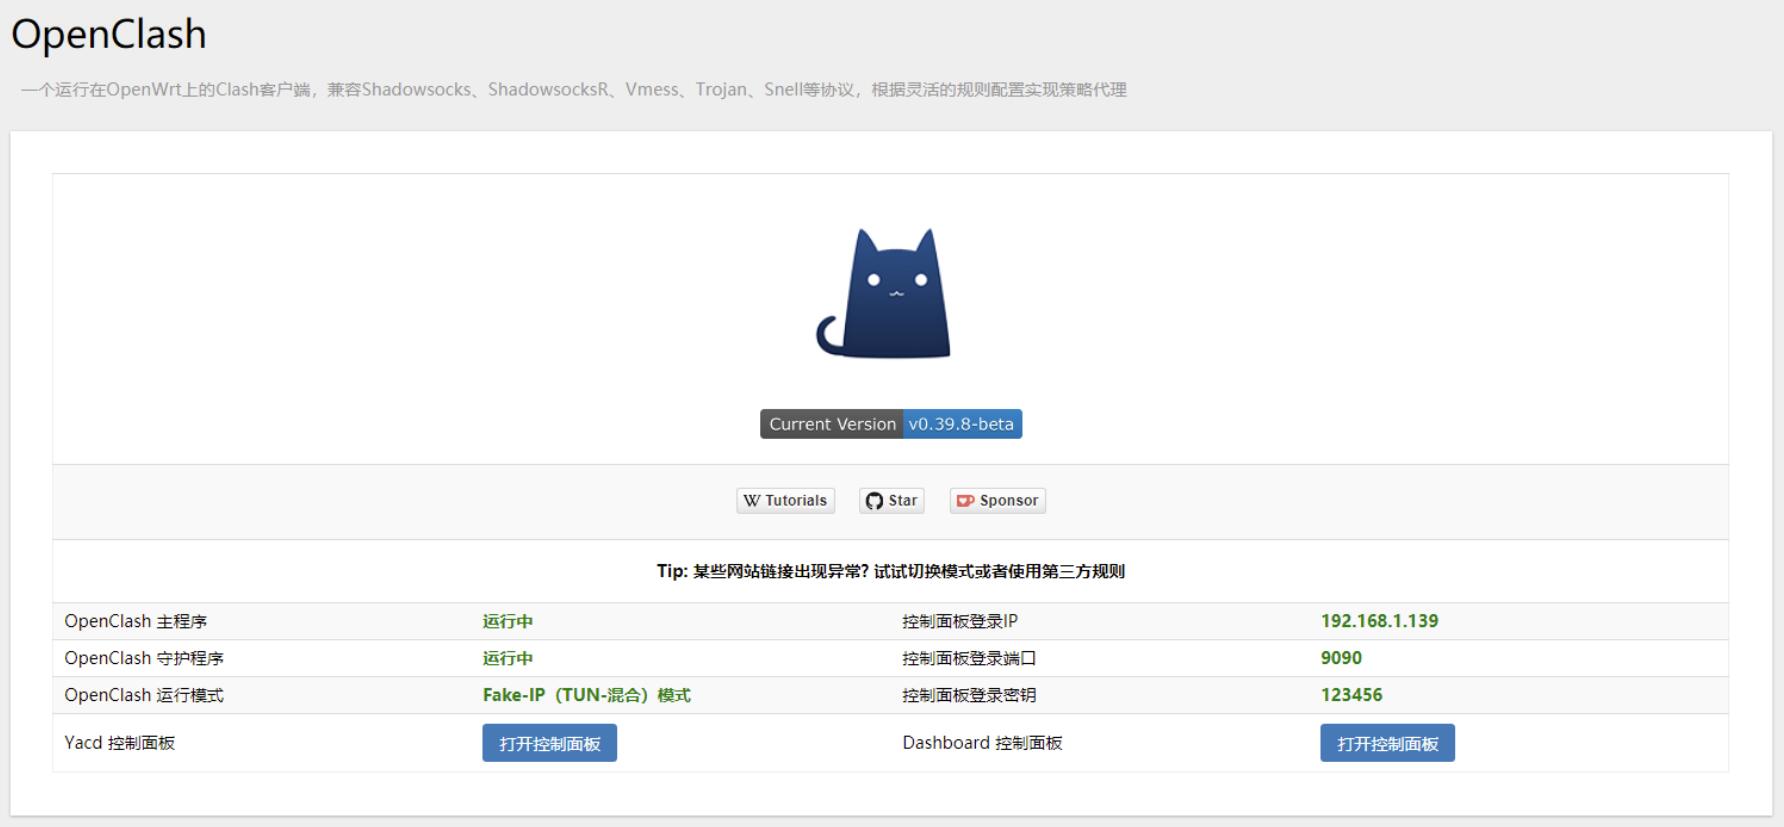1784x827 pixels.
Task: Click the Tip text about switching modes
Action: tap(891, 571)
